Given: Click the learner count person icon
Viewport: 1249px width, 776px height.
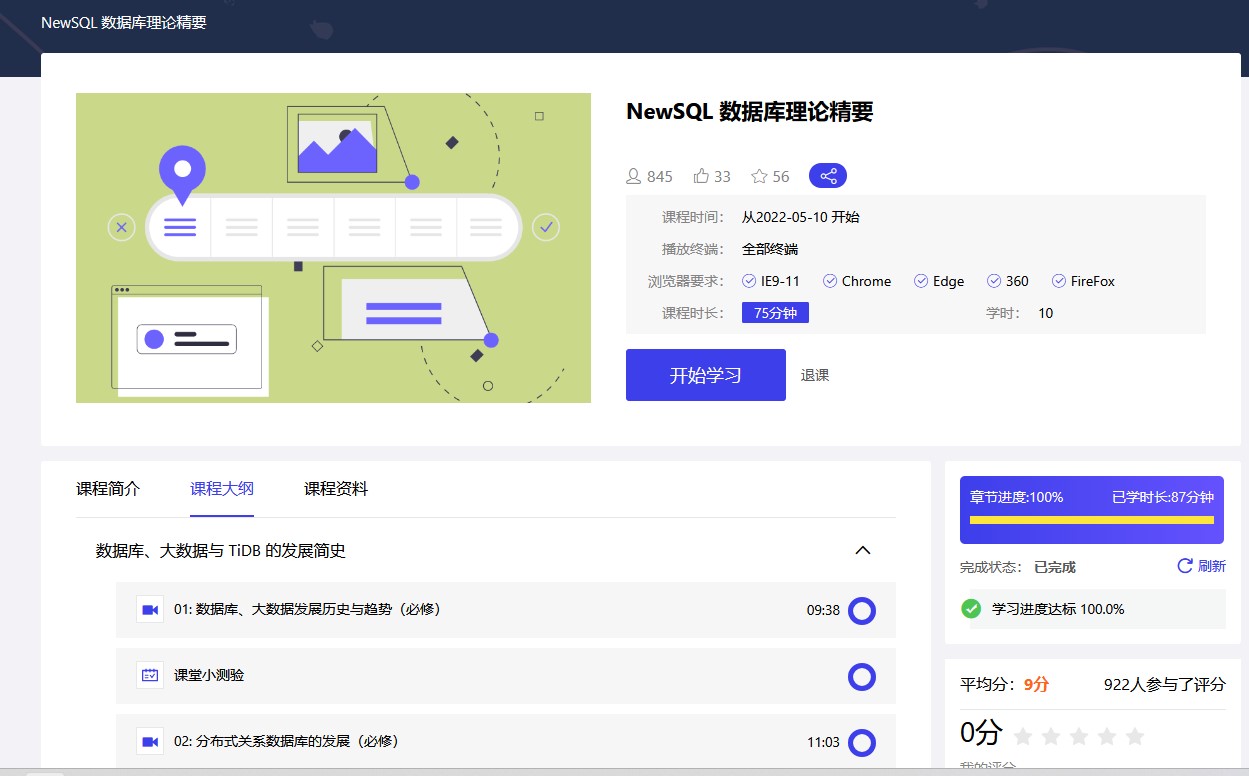Looking at the screenshot, I should pyautogui.click(x=633, y=176).
